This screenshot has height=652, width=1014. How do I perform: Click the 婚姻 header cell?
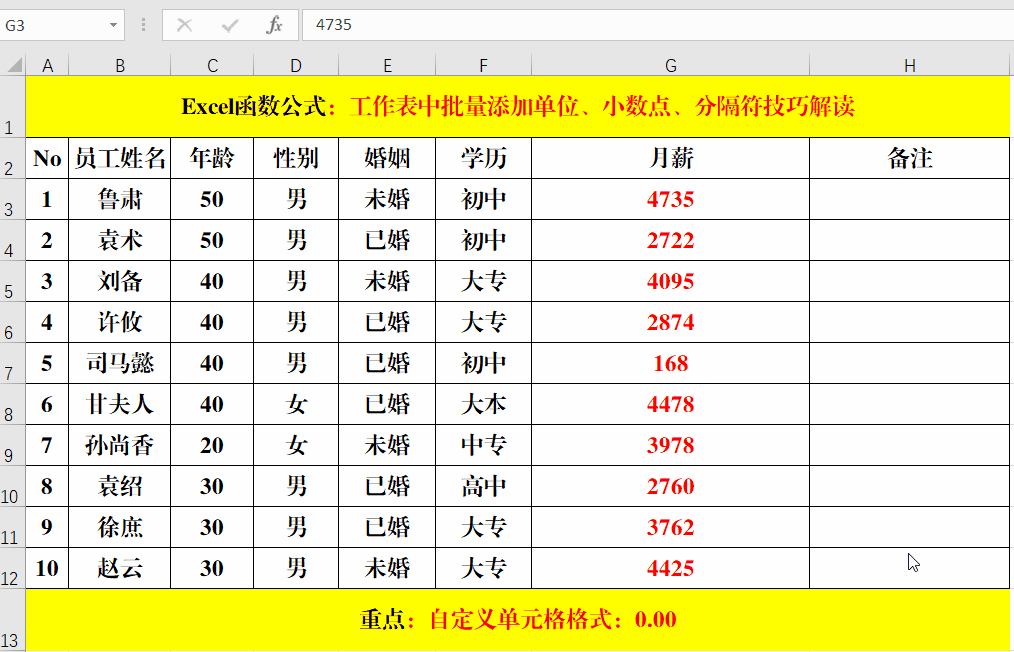387,158
